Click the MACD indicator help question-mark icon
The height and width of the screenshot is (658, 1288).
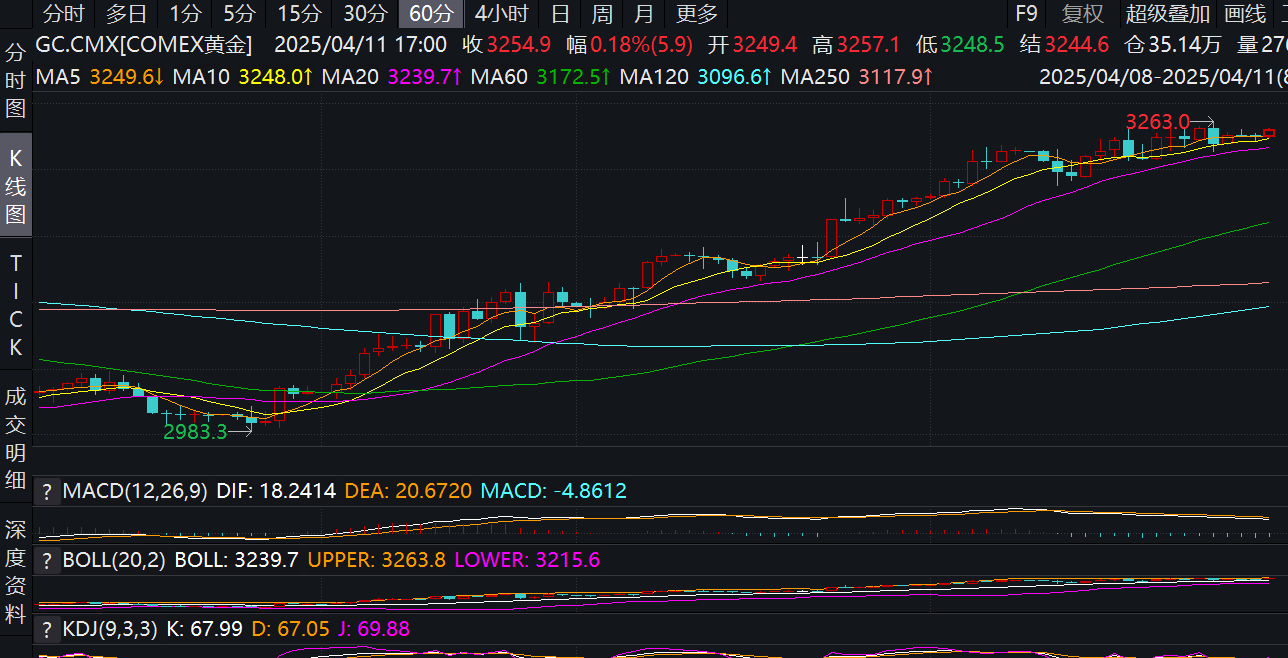click(47, 491)
